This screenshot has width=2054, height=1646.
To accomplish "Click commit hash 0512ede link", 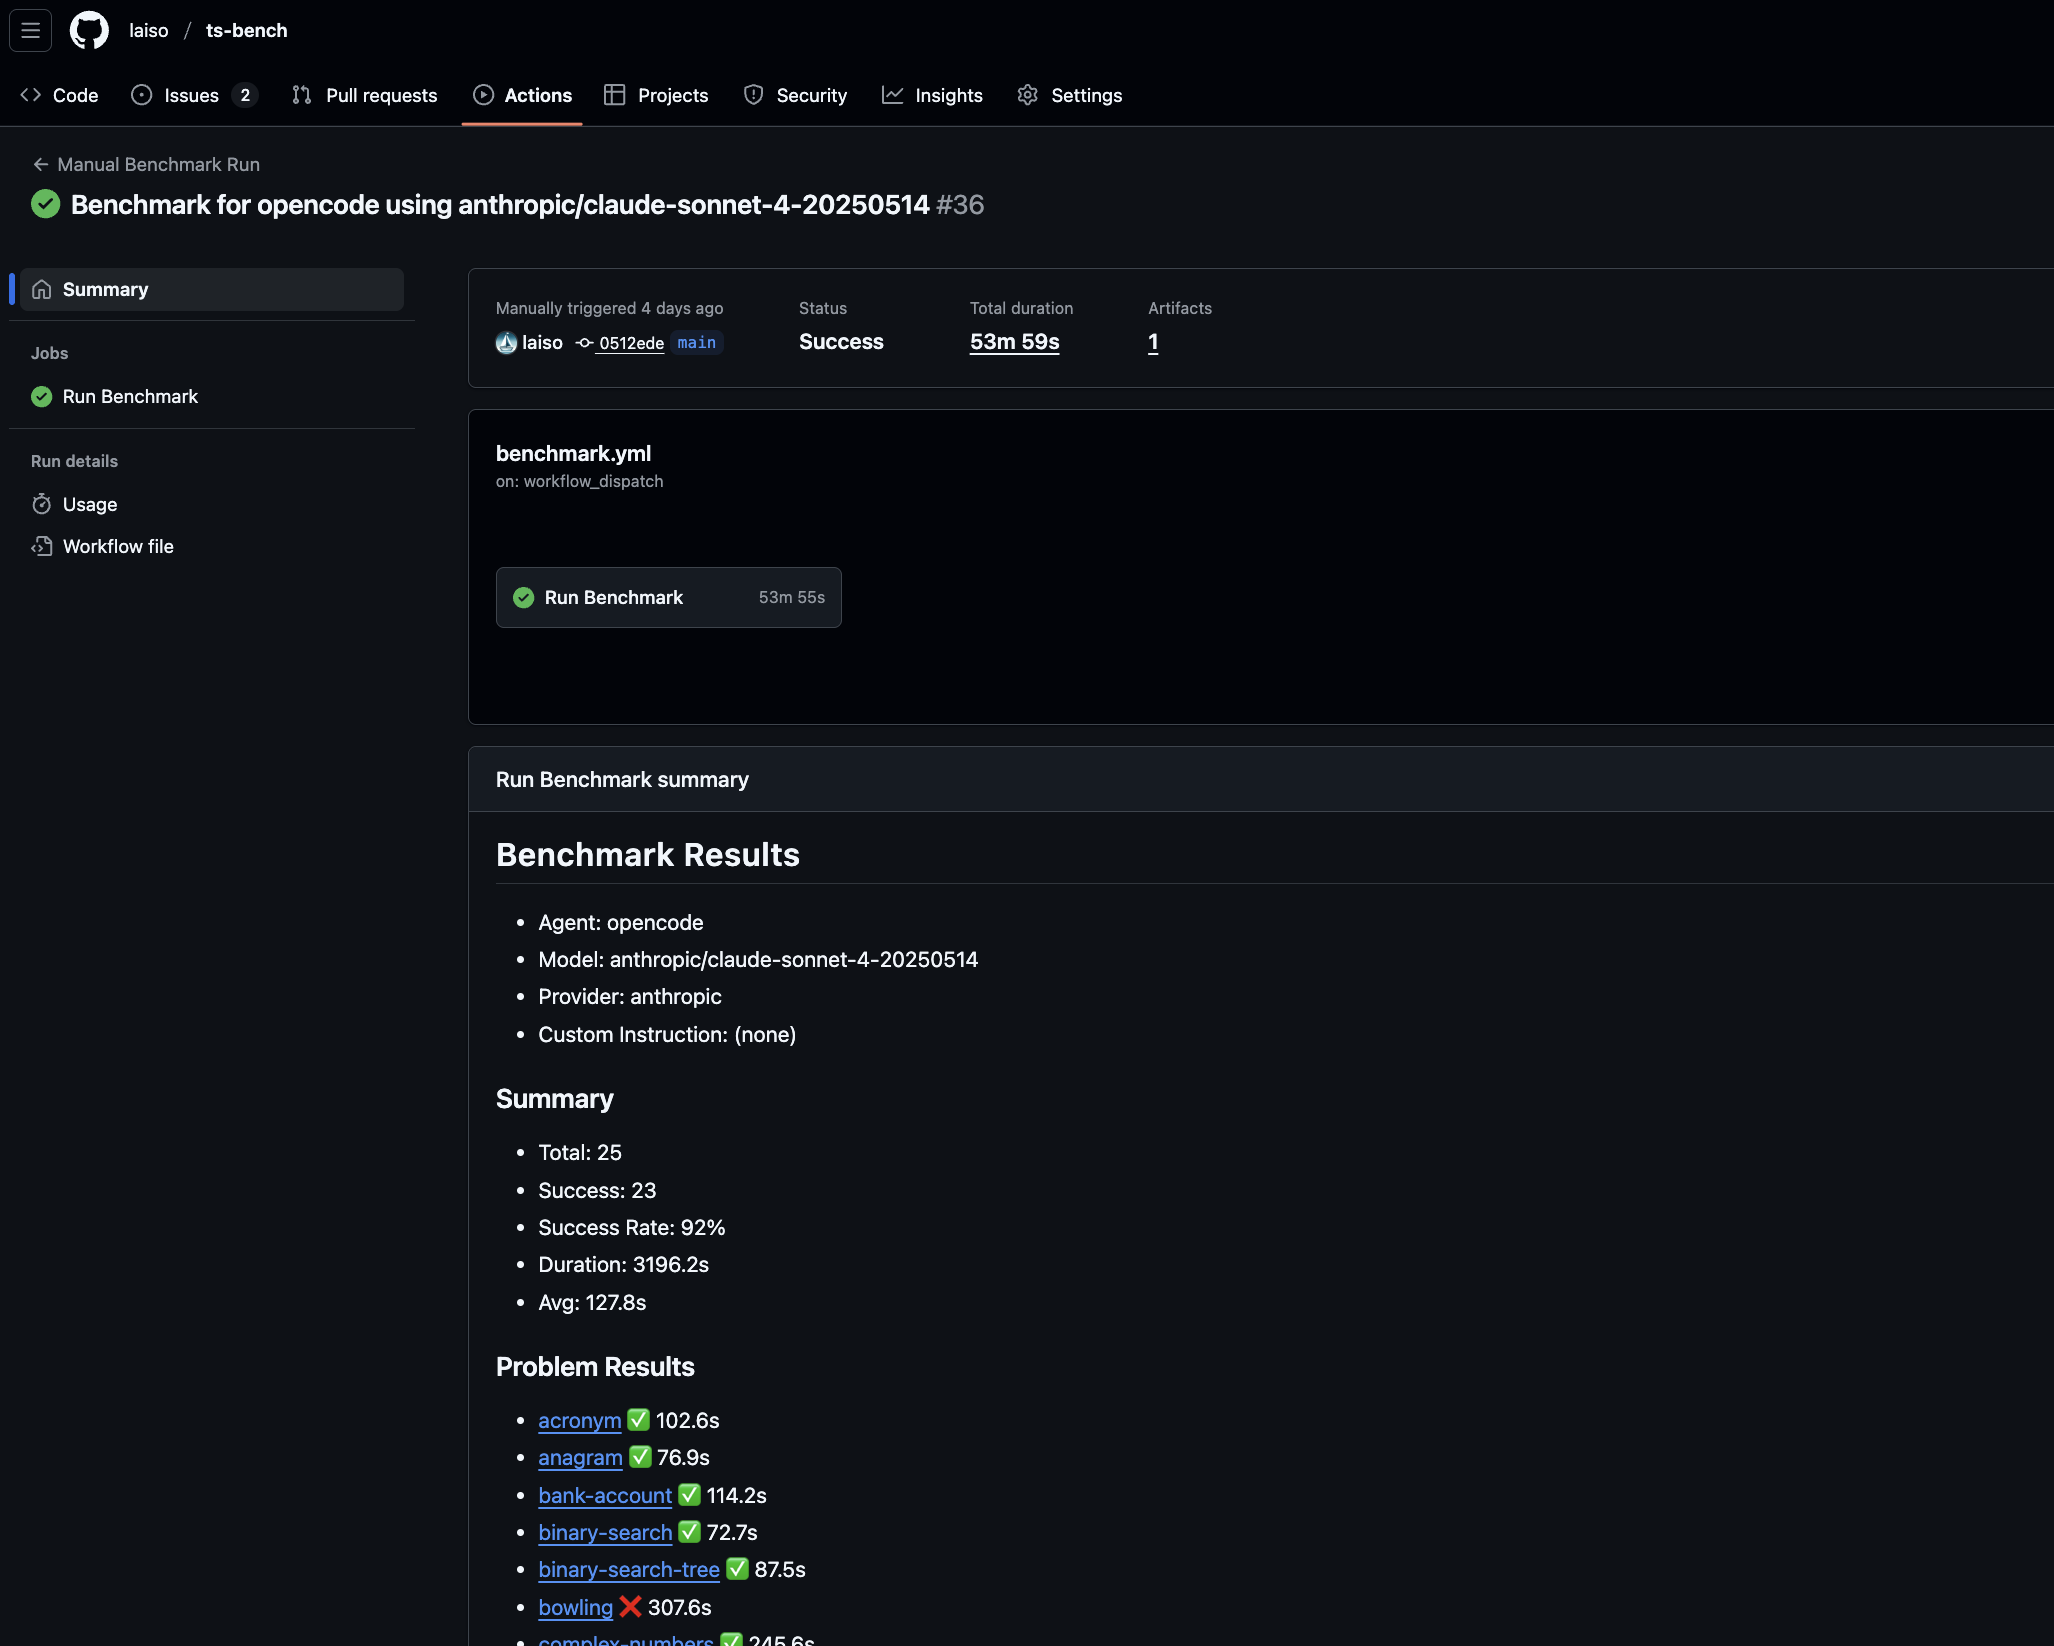I will [x=631, y=343].
